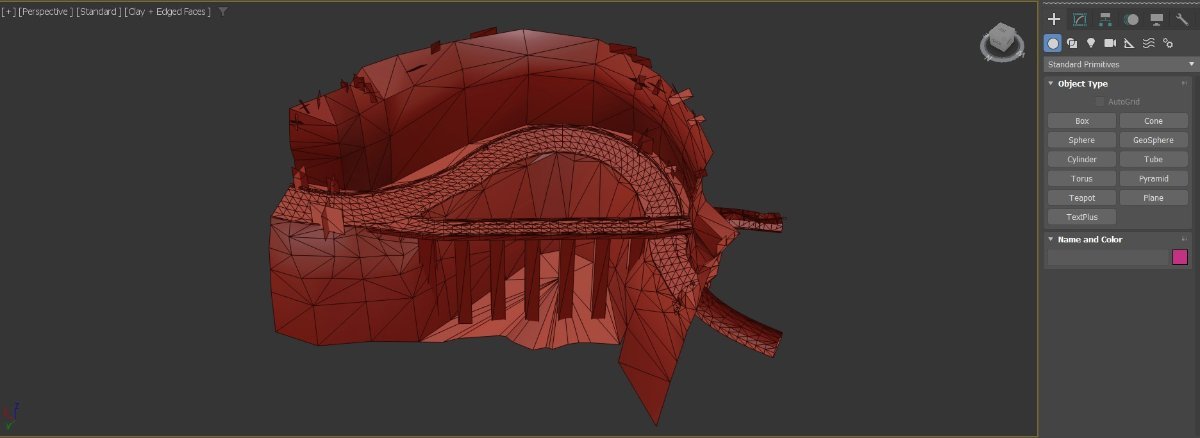Enable the AutoGrid checkbox

coord(1100,102)
